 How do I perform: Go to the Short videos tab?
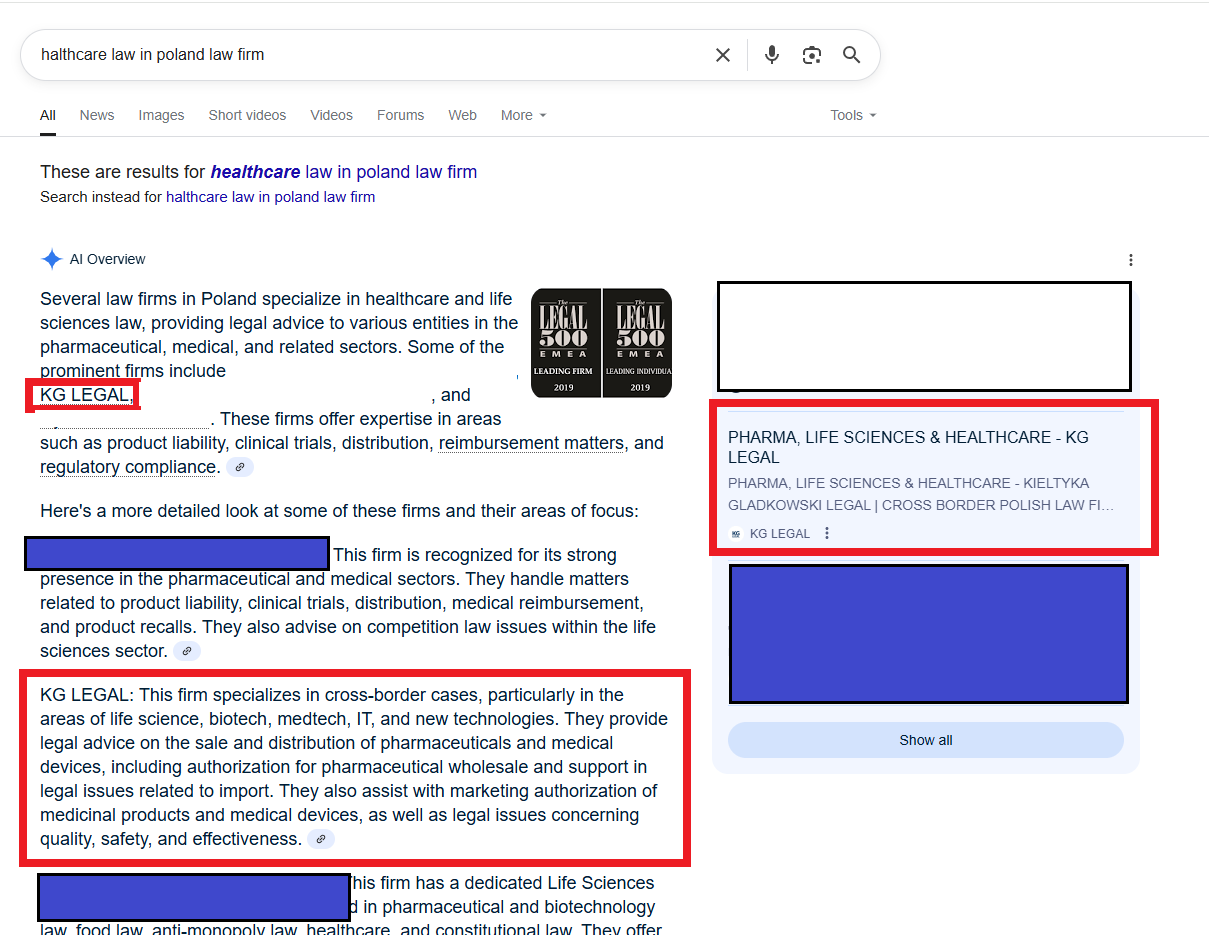pyautogui.click(x=247, y=115)
